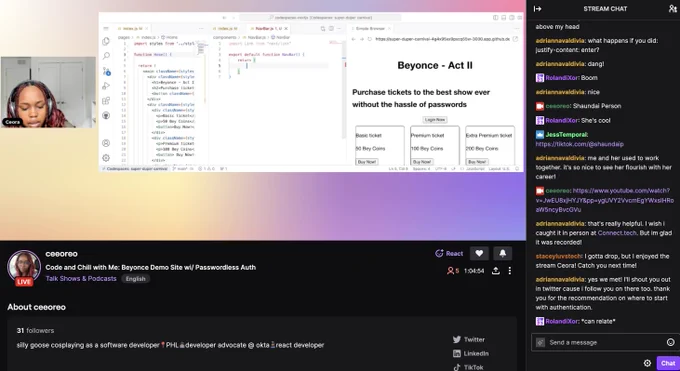Click the Login Now button
The width and height of the screenshot is (680, 371).
(x=435, y=119)
